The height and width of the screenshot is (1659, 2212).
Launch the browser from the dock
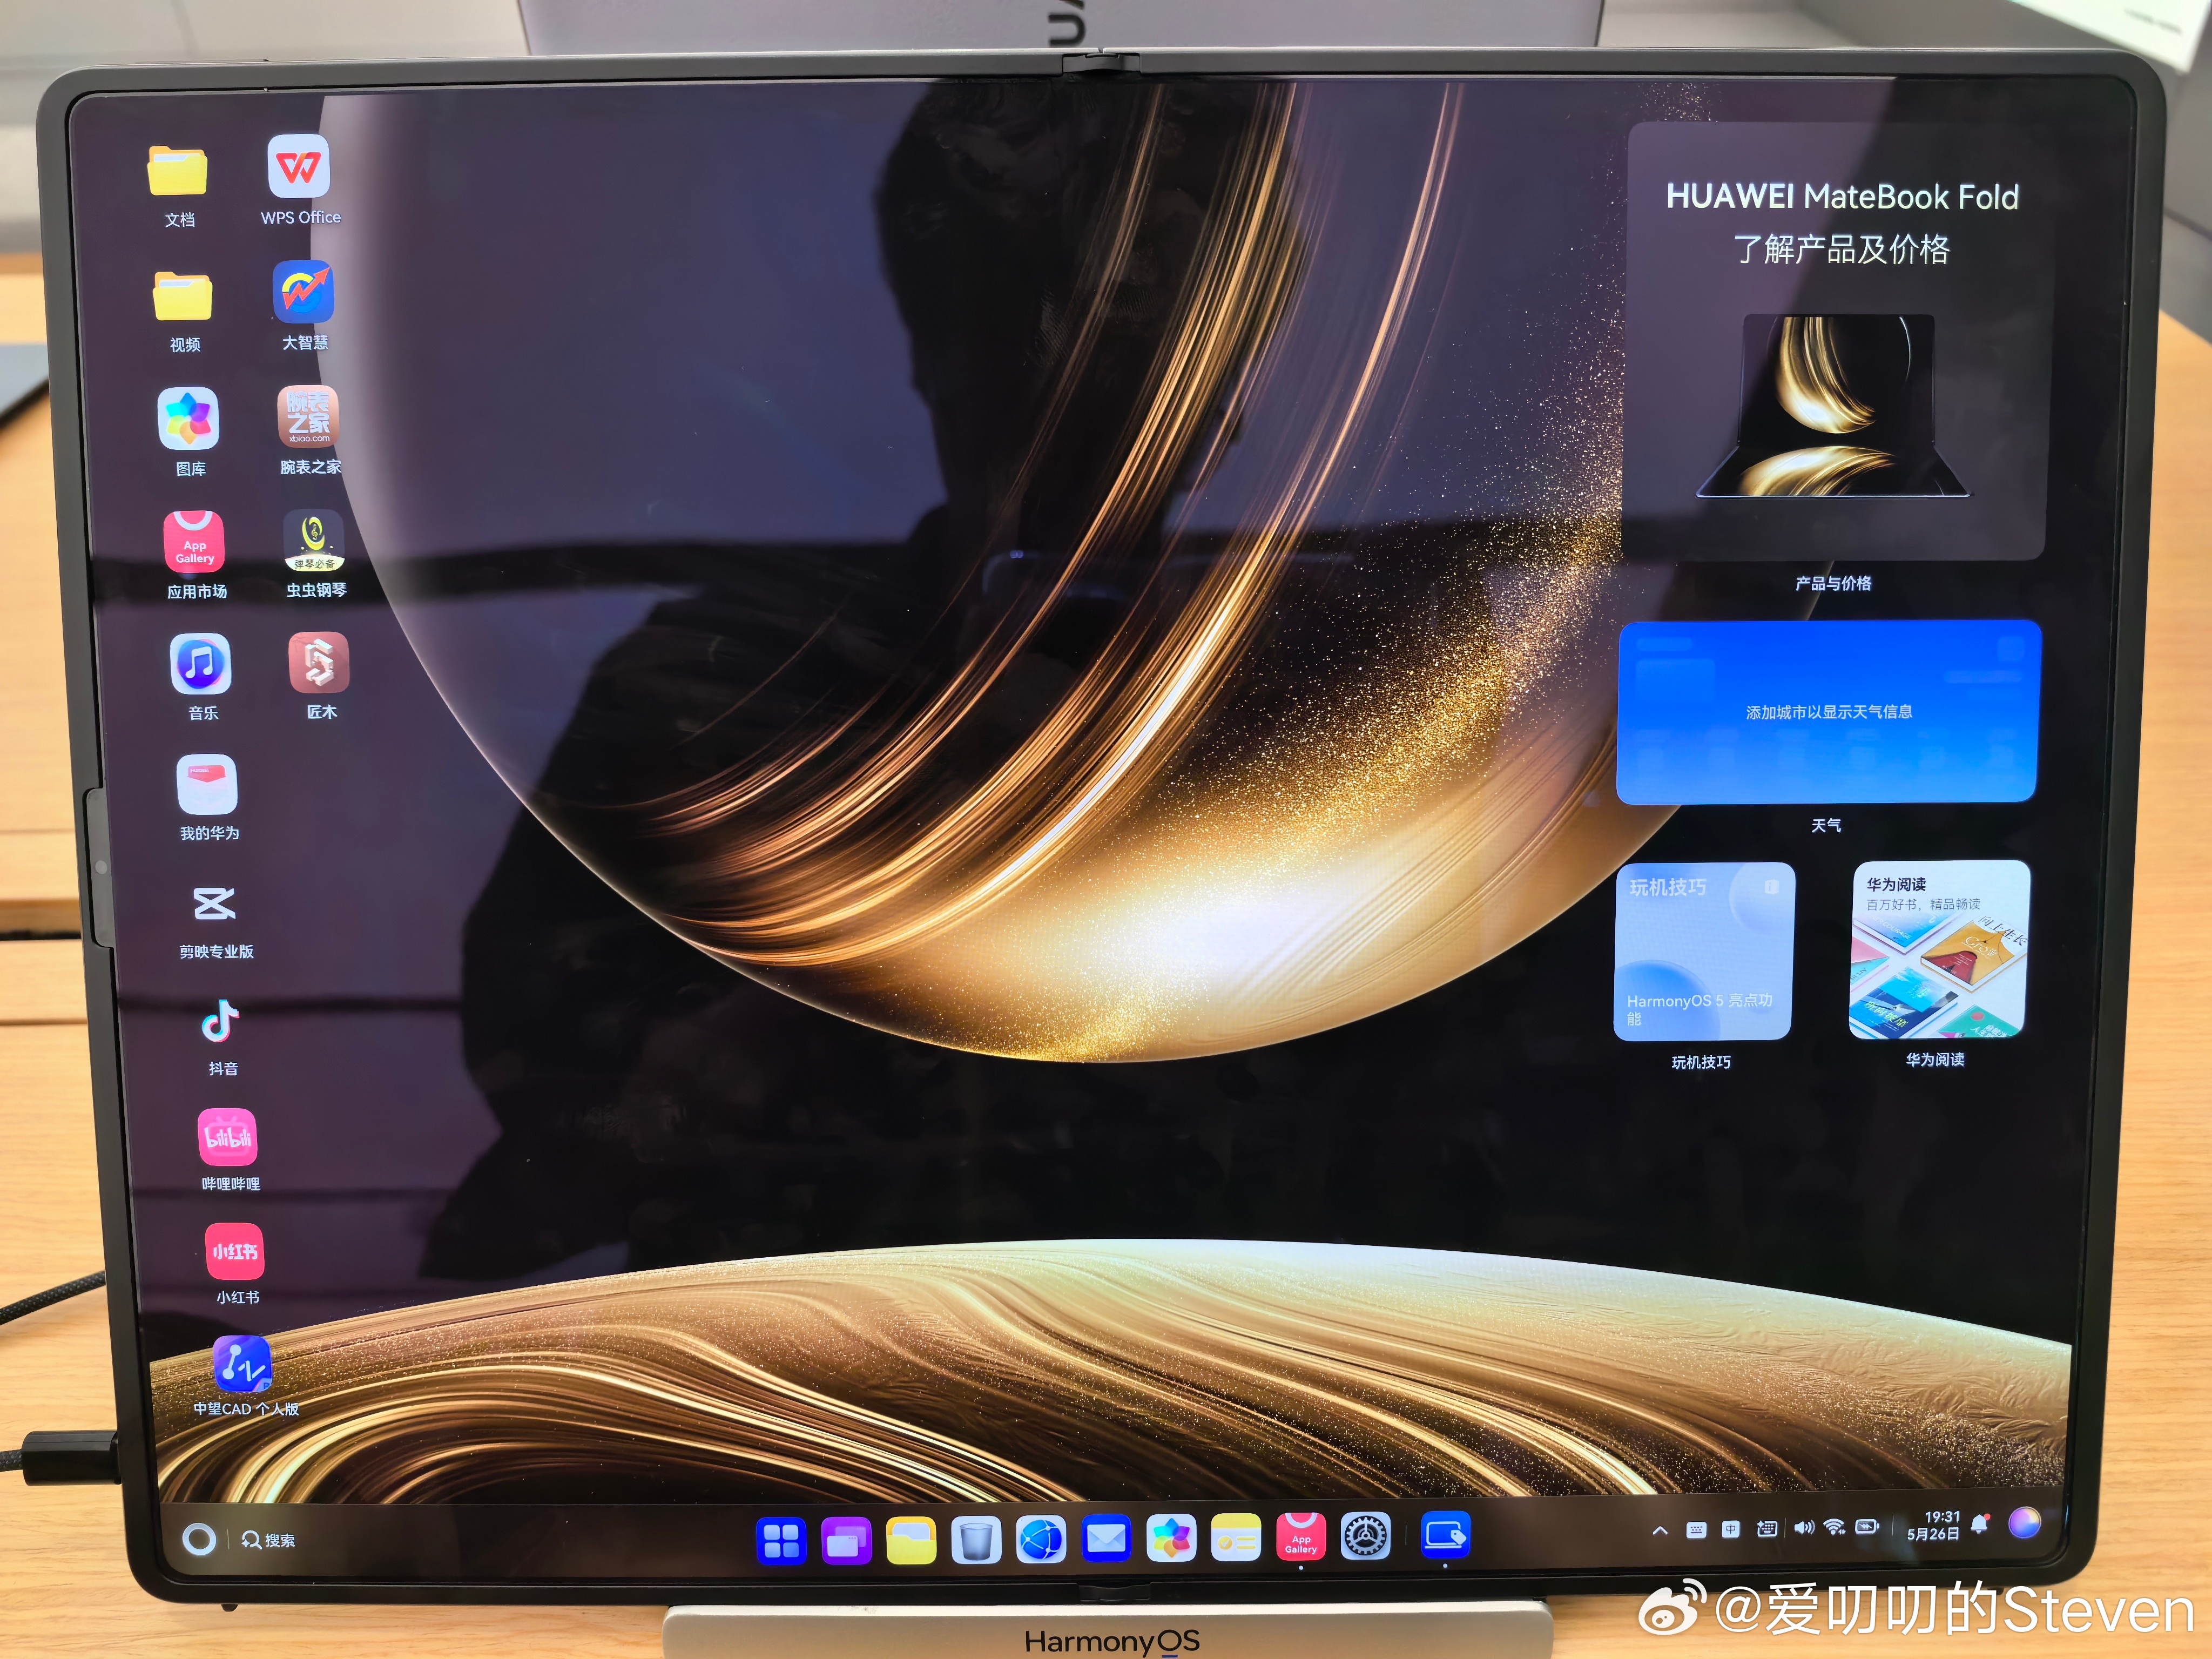(x=1041, y=1539)
